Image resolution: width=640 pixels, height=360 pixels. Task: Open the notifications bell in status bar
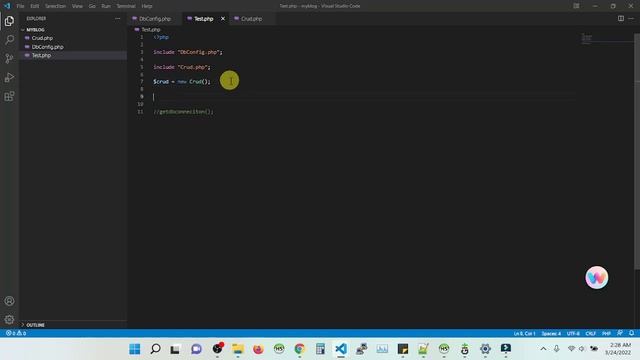[x=631, y=333]
